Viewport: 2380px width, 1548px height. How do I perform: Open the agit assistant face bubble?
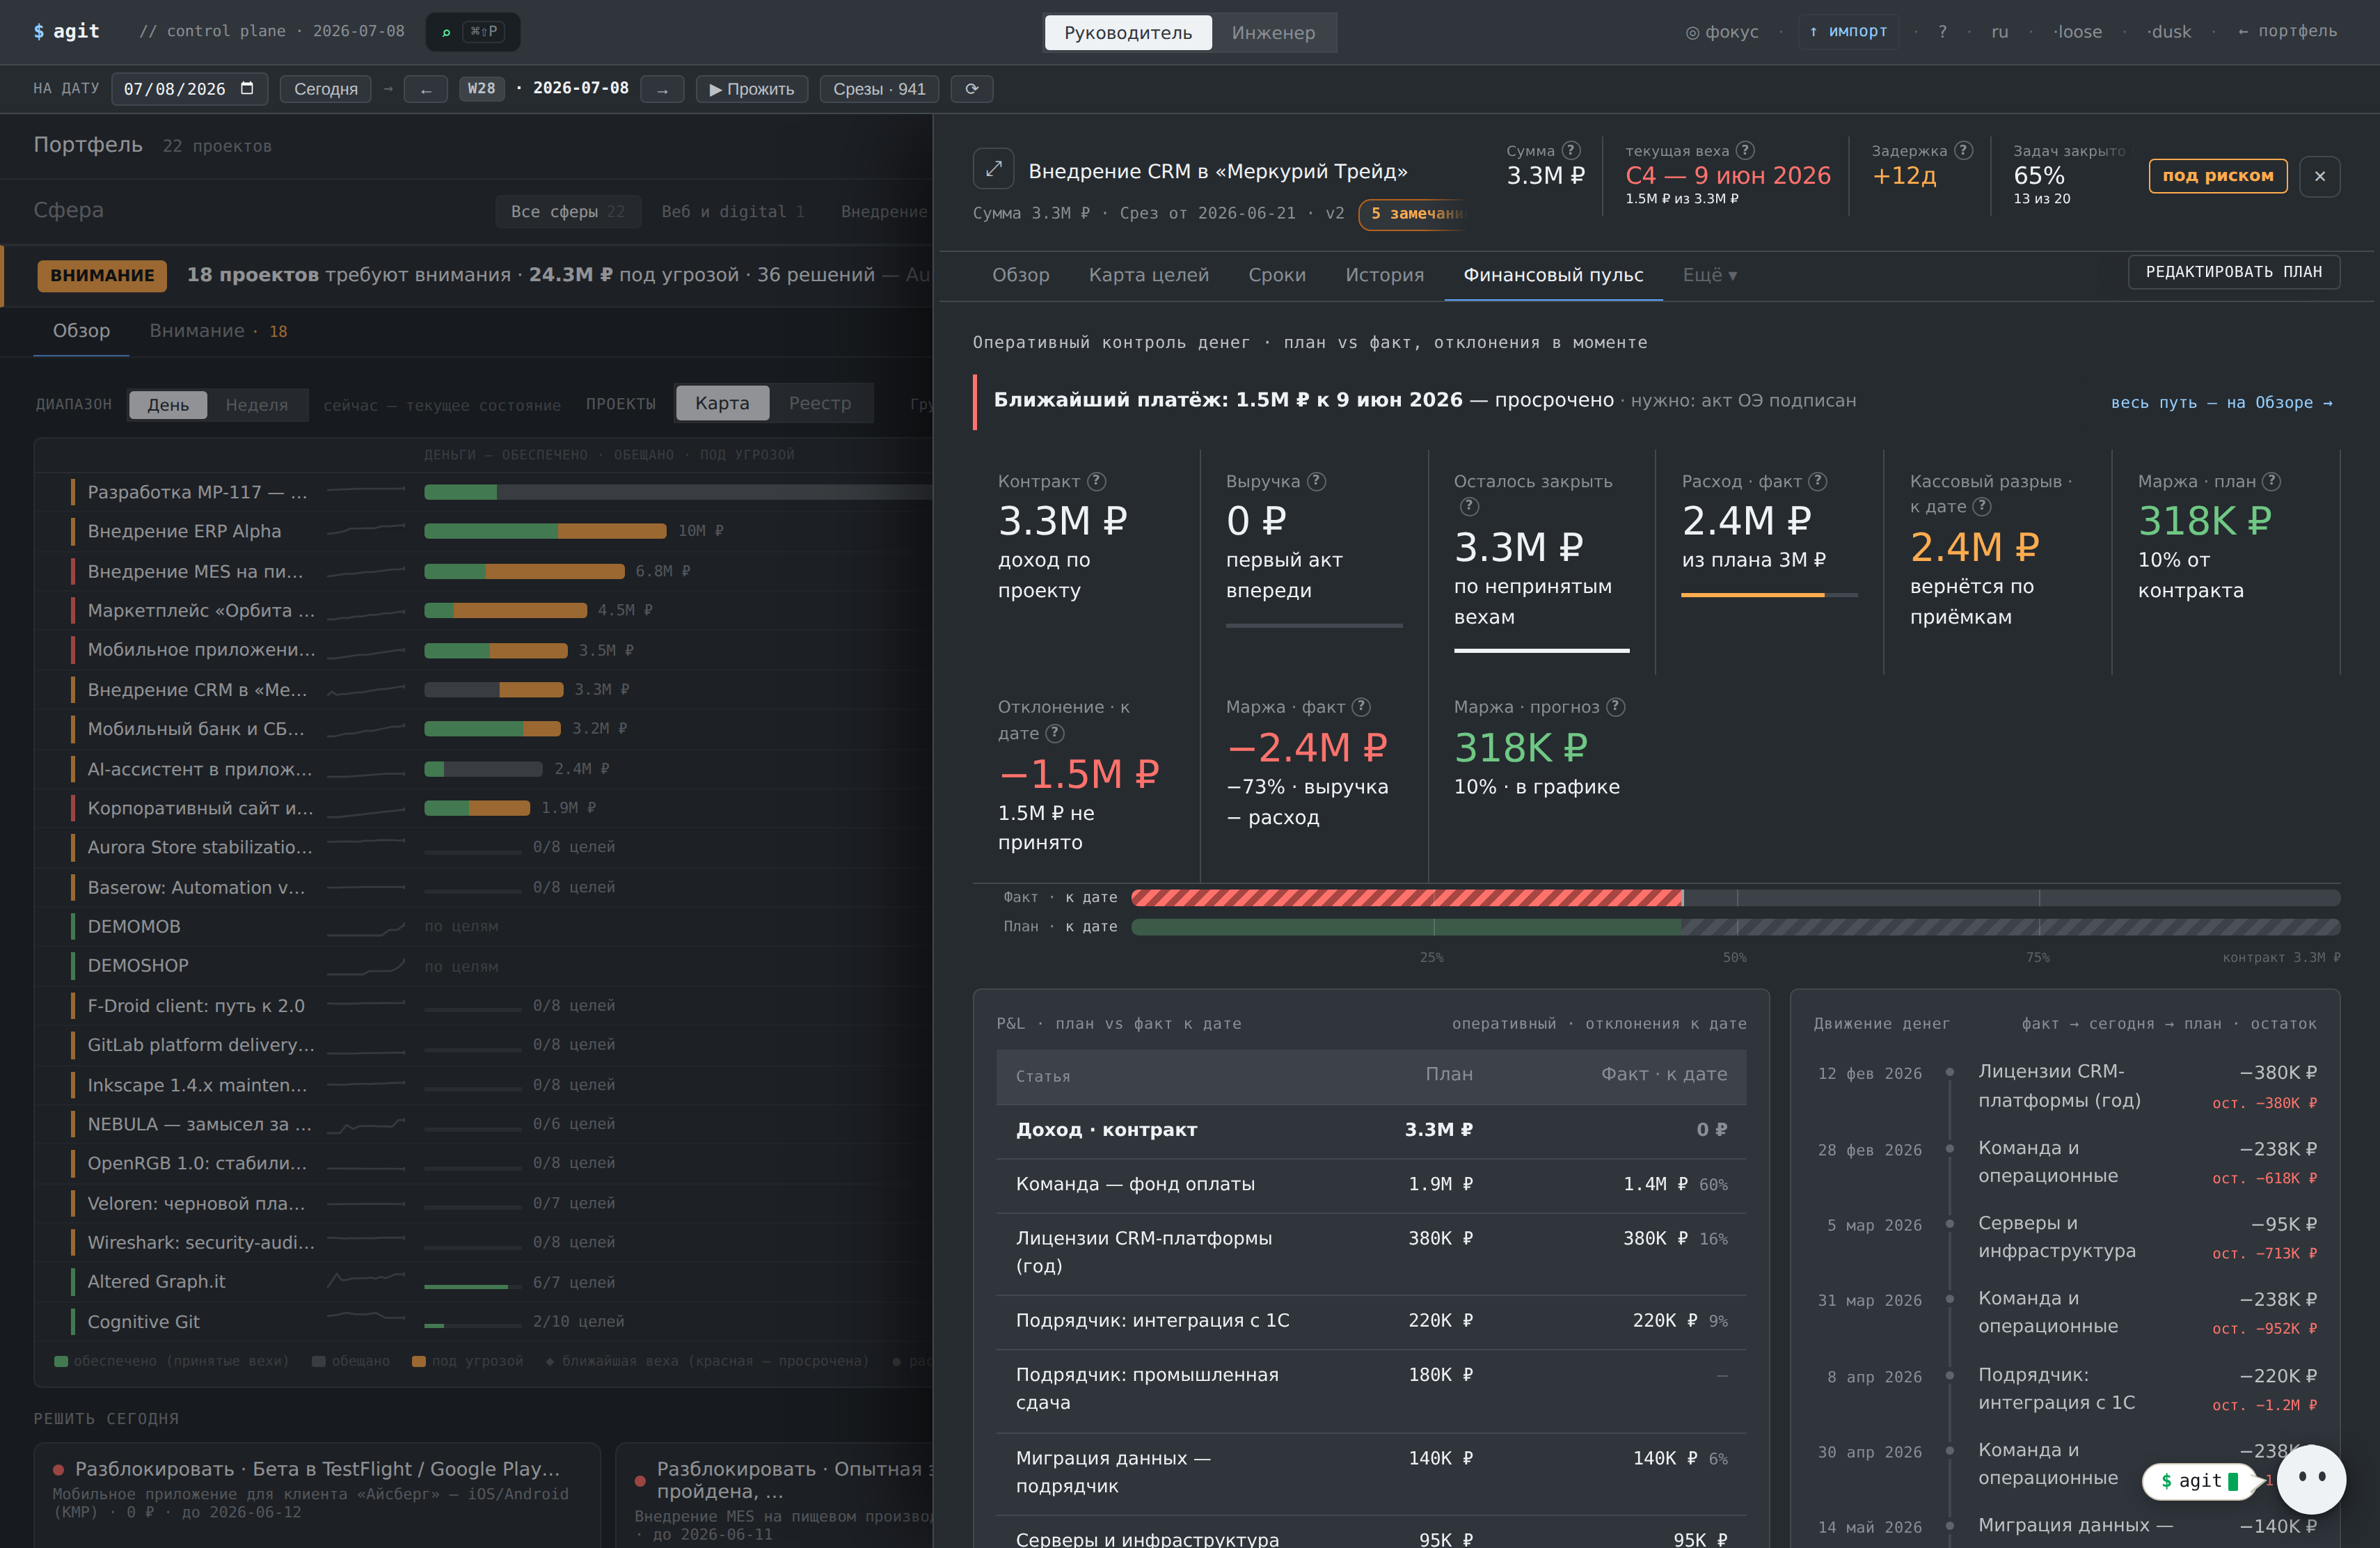pyautogui.click(x=2311, y=1479)
